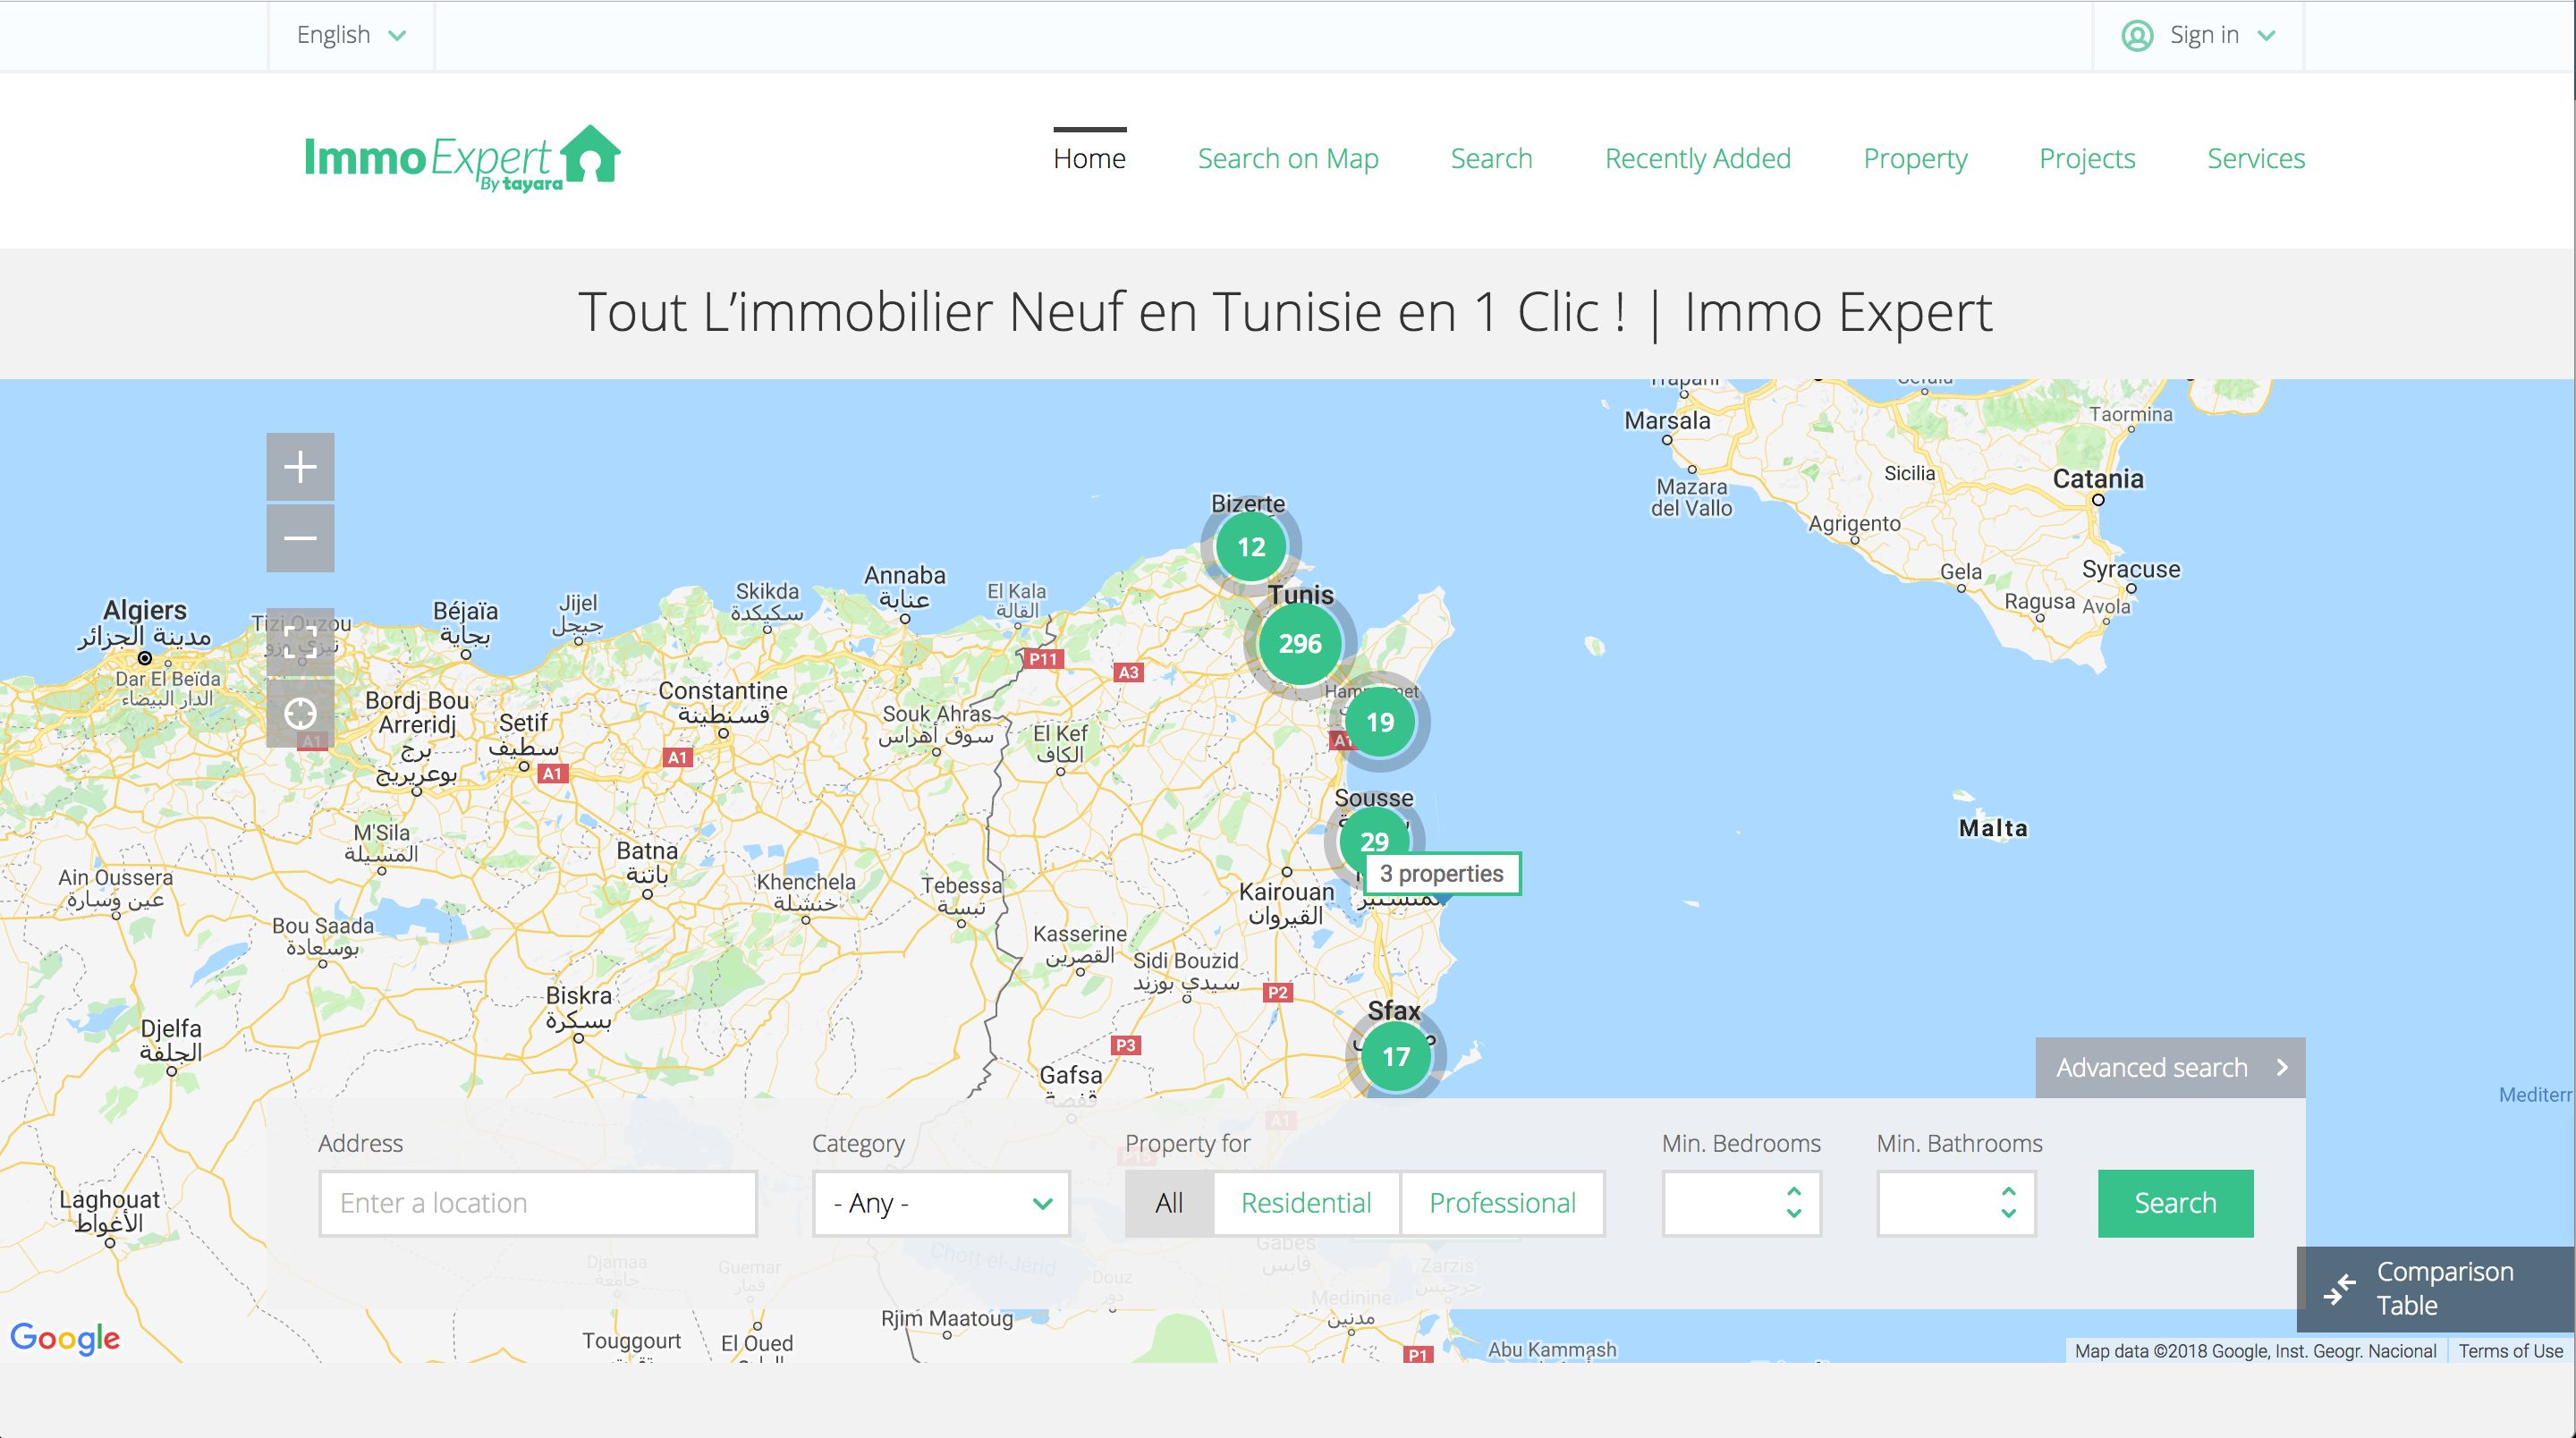The width and height of the screenshot is (2576, 1438).
Task: Expand the Category dropdown showing Any
Action: 941,1203
